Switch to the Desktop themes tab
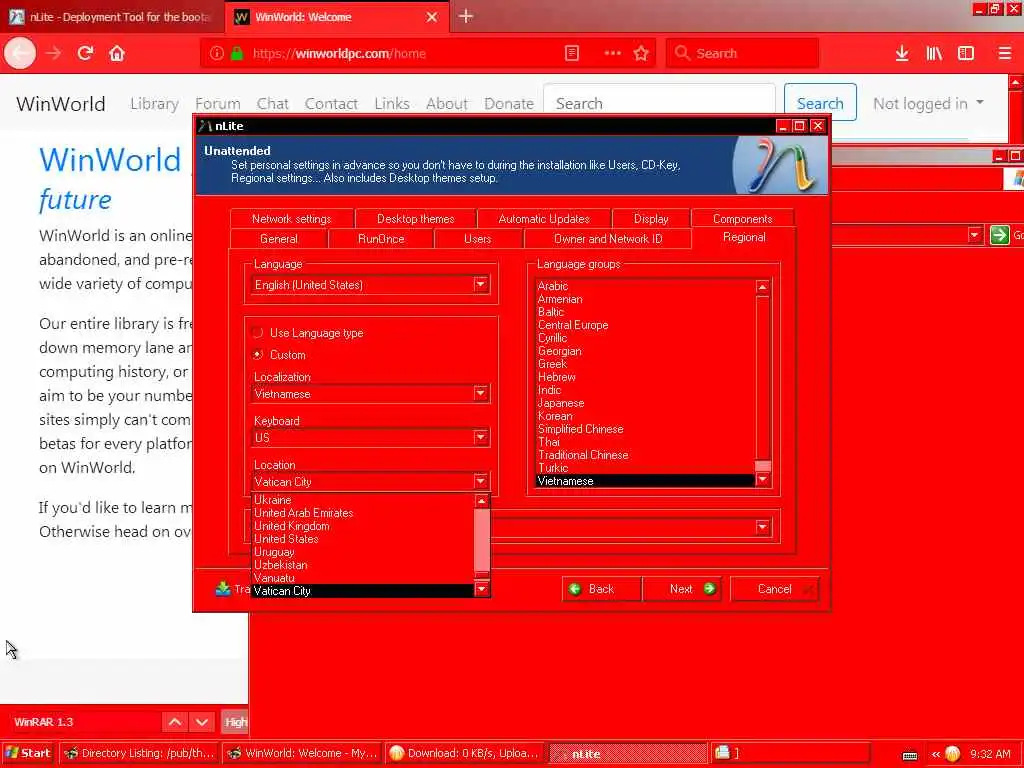This screenshot has height=768, width=1024. pos(415,219)
